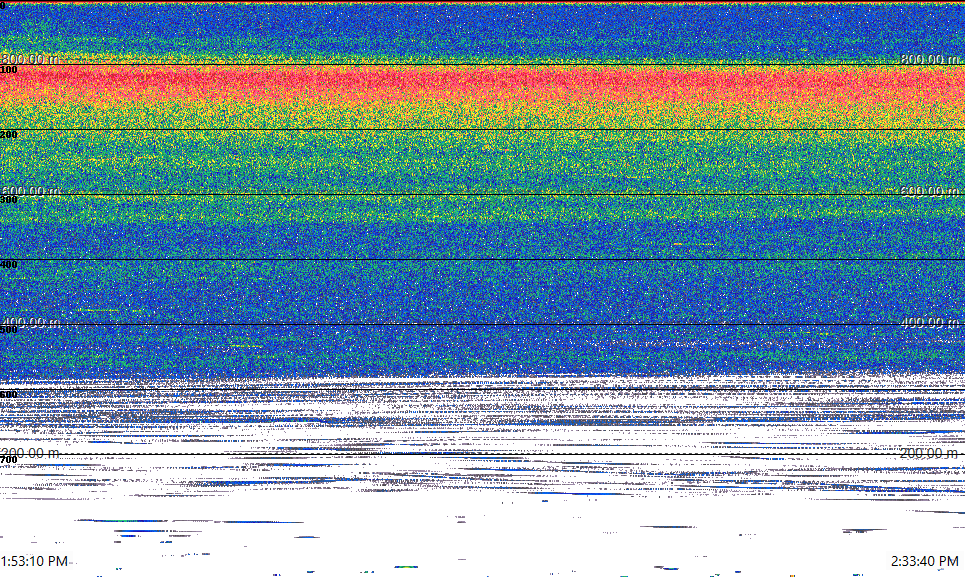Screen dimensions: 965x578
Task: Select the left-side 200.00 m range label
Action: coord(31,454)
